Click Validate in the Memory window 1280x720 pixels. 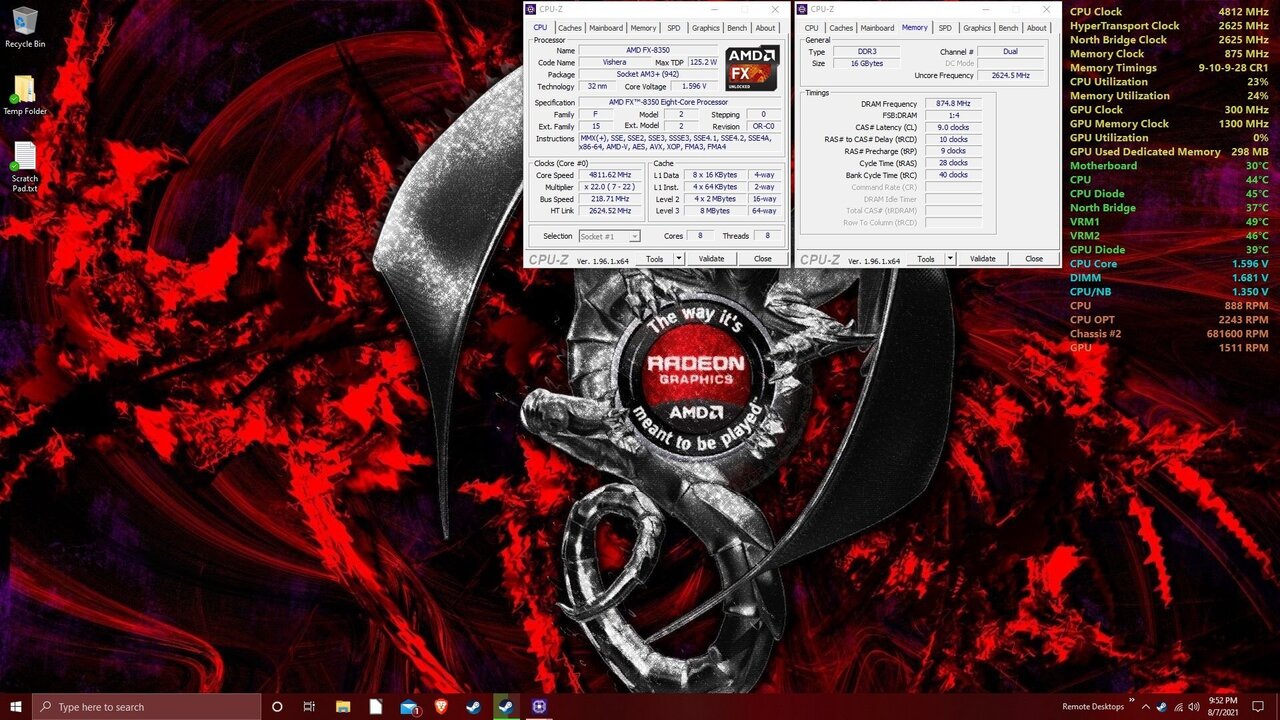coord(982,258)
